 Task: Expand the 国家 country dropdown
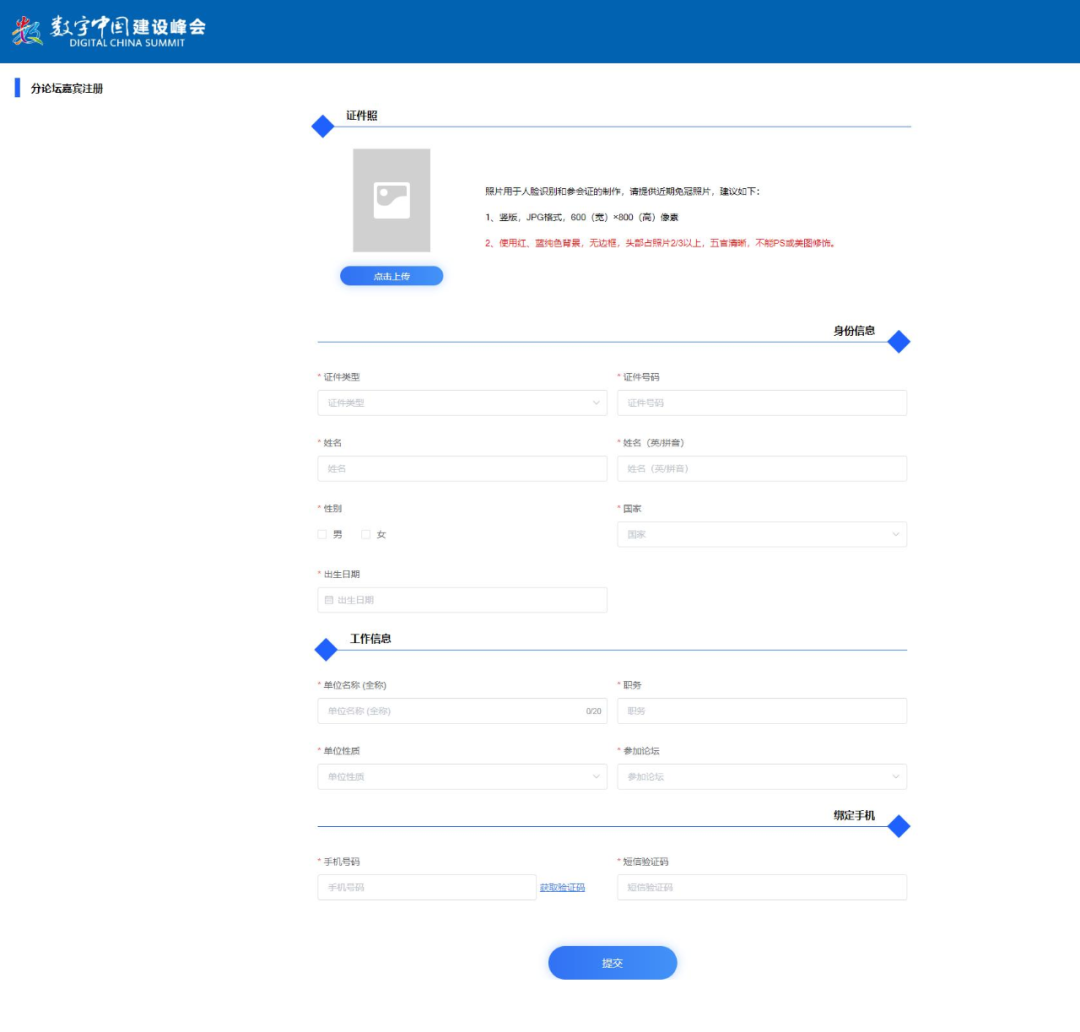point(761,535)
